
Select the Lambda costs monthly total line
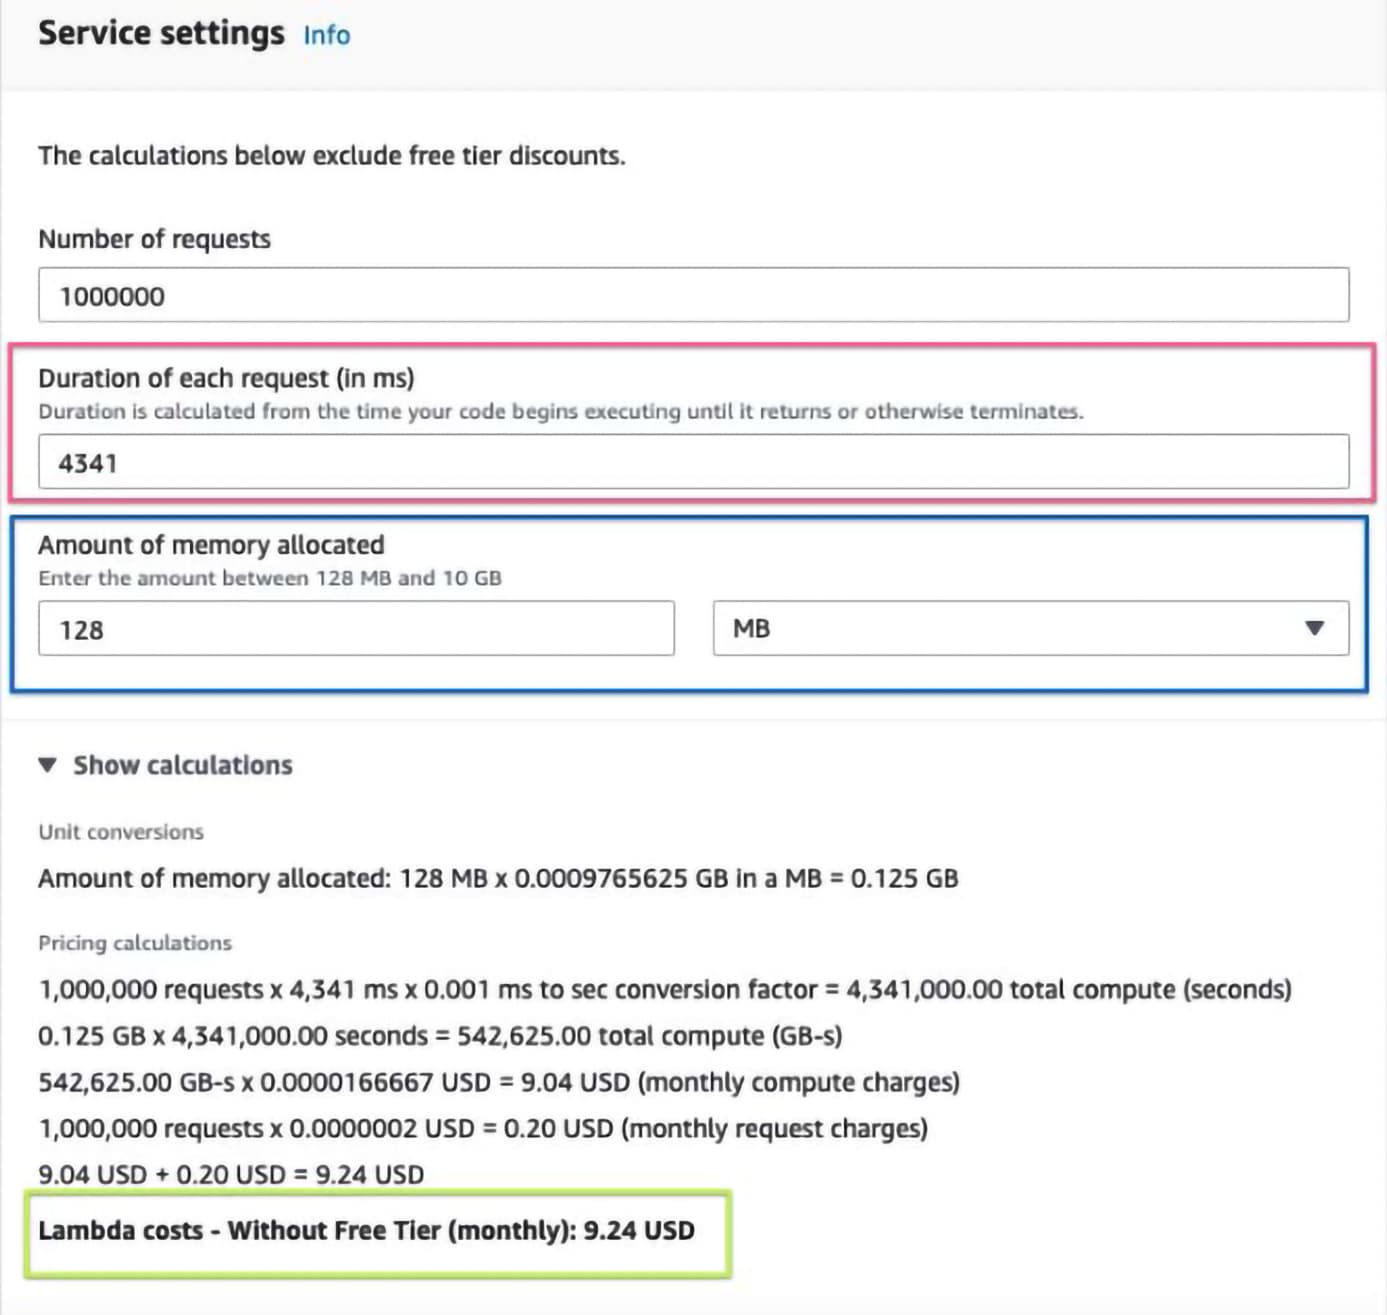coord(366,1230)
